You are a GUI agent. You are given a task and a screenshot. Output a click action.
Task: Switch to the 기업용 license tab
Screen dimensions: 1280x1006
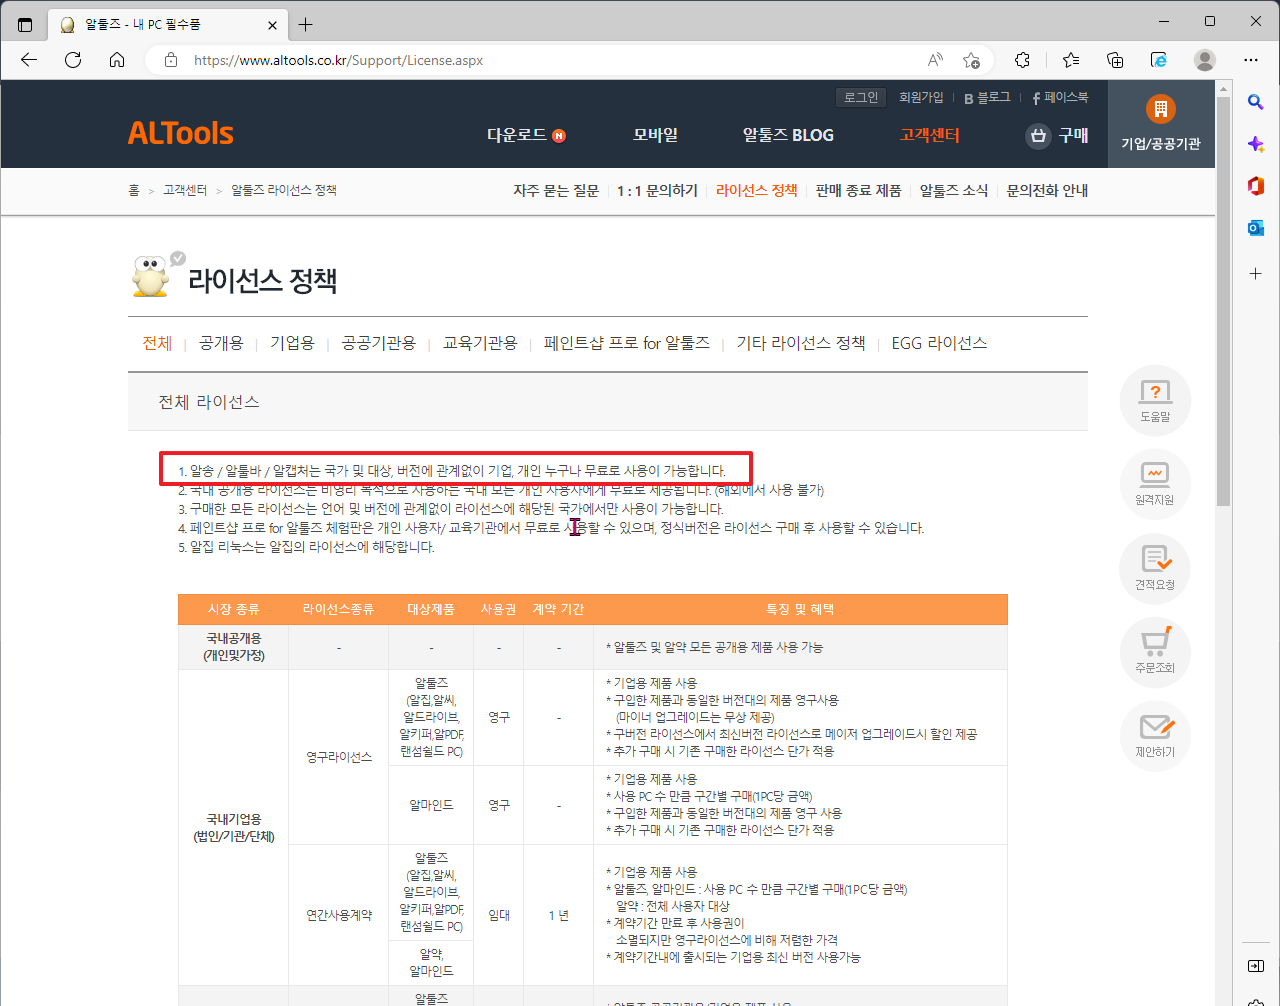coord(292,343)
